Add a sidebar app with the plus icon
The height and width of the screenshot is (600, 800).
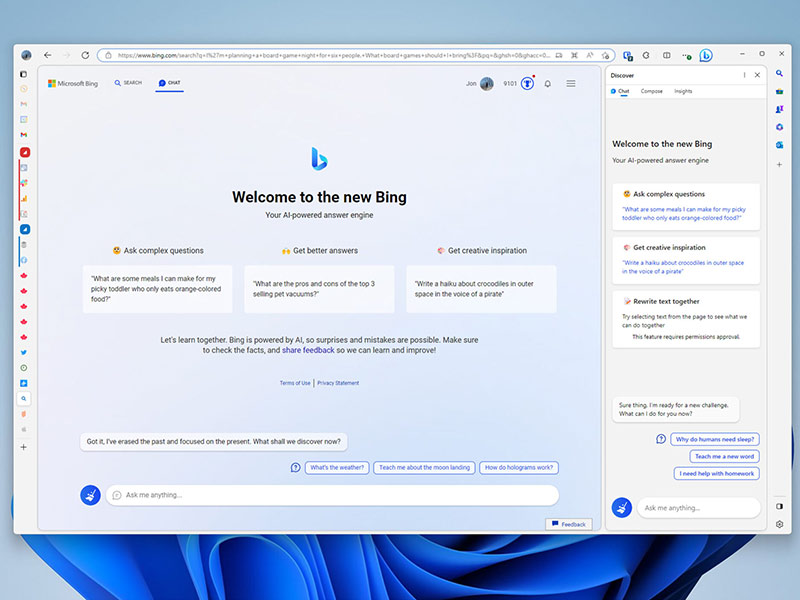[x=780, y=165]
